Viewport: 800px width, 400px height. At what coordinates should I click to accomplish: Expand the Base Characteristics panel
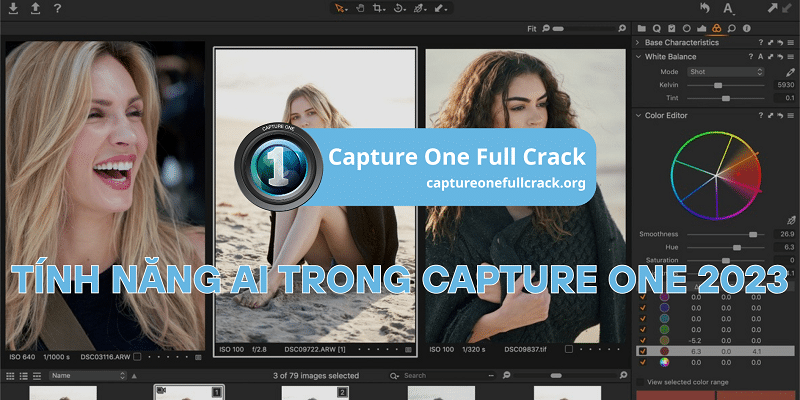[x=638, y=43]
